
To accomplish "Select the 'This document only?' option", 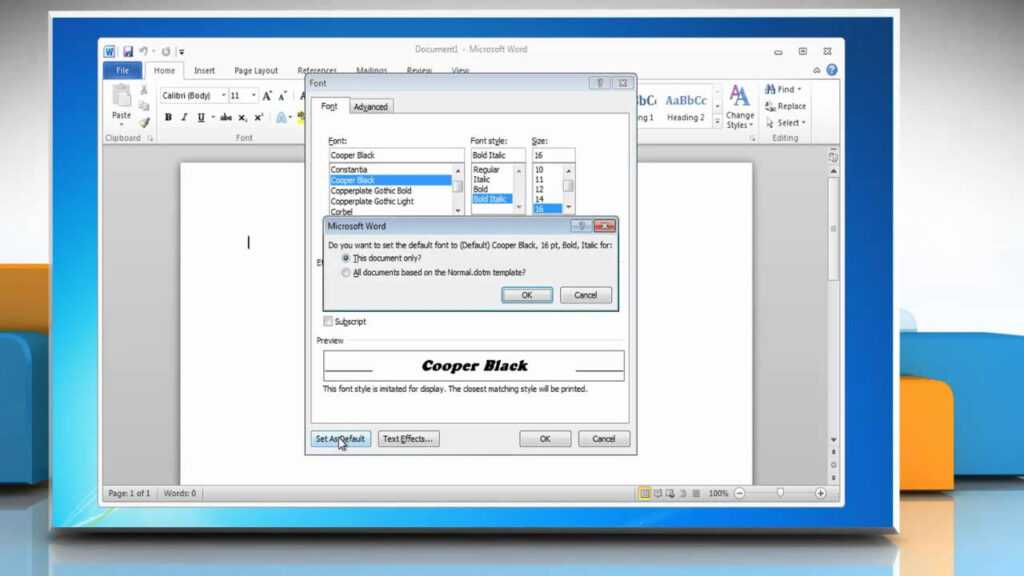I will point(346,258).
